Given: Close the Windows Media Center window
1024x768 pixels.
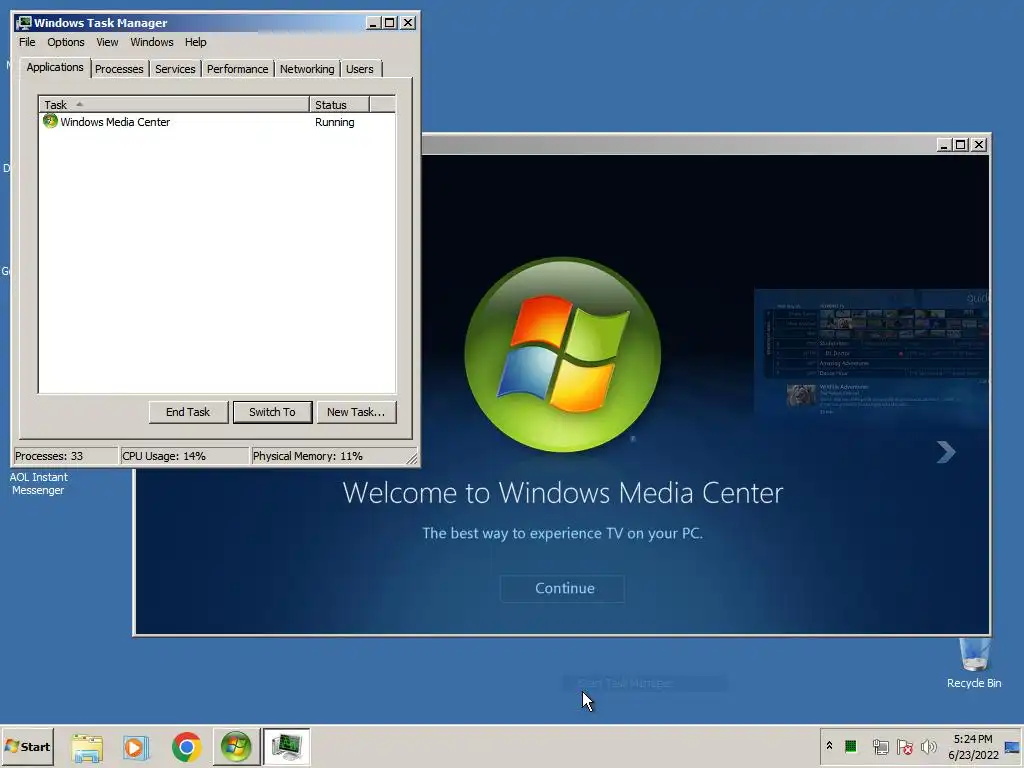Looking at the screenshot, I should click(979, 144).
